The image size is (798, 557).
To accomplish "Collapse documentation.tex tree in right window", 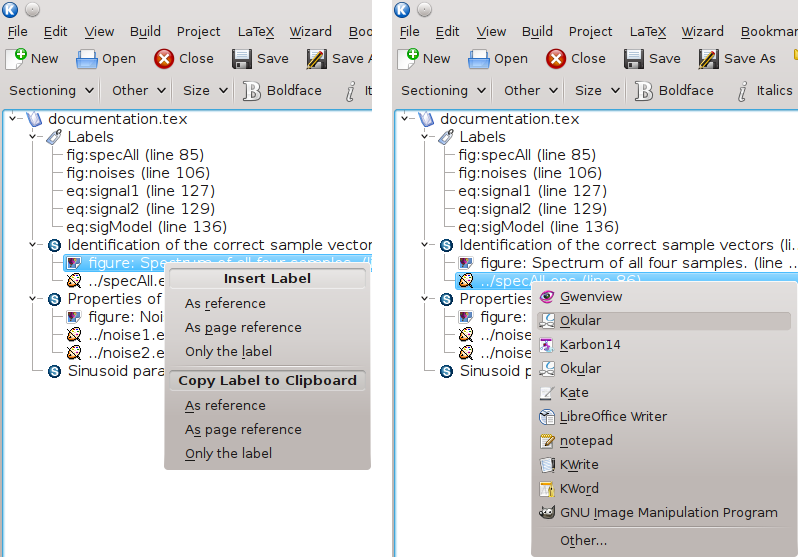I will coord(405,119).
